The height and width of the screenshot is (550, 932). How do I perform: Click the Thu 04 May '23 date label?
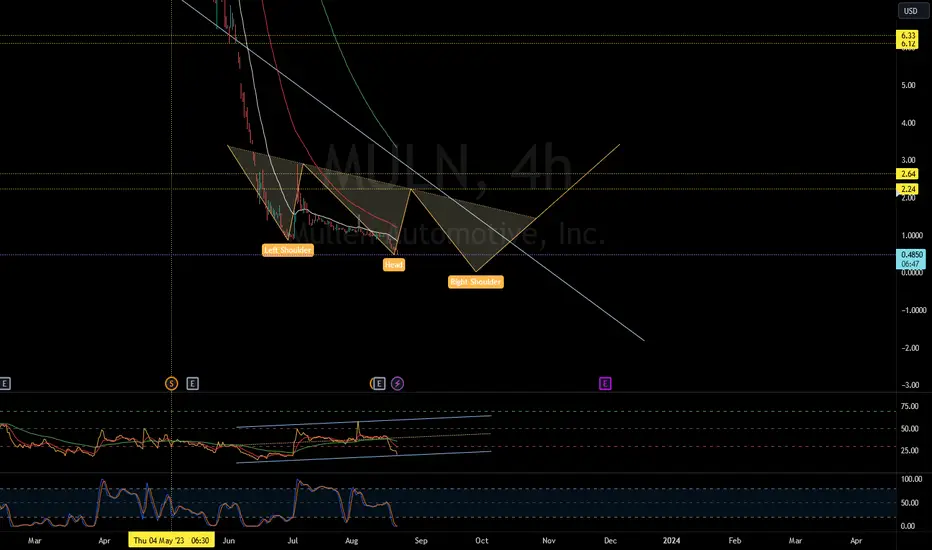coord(171,540)
